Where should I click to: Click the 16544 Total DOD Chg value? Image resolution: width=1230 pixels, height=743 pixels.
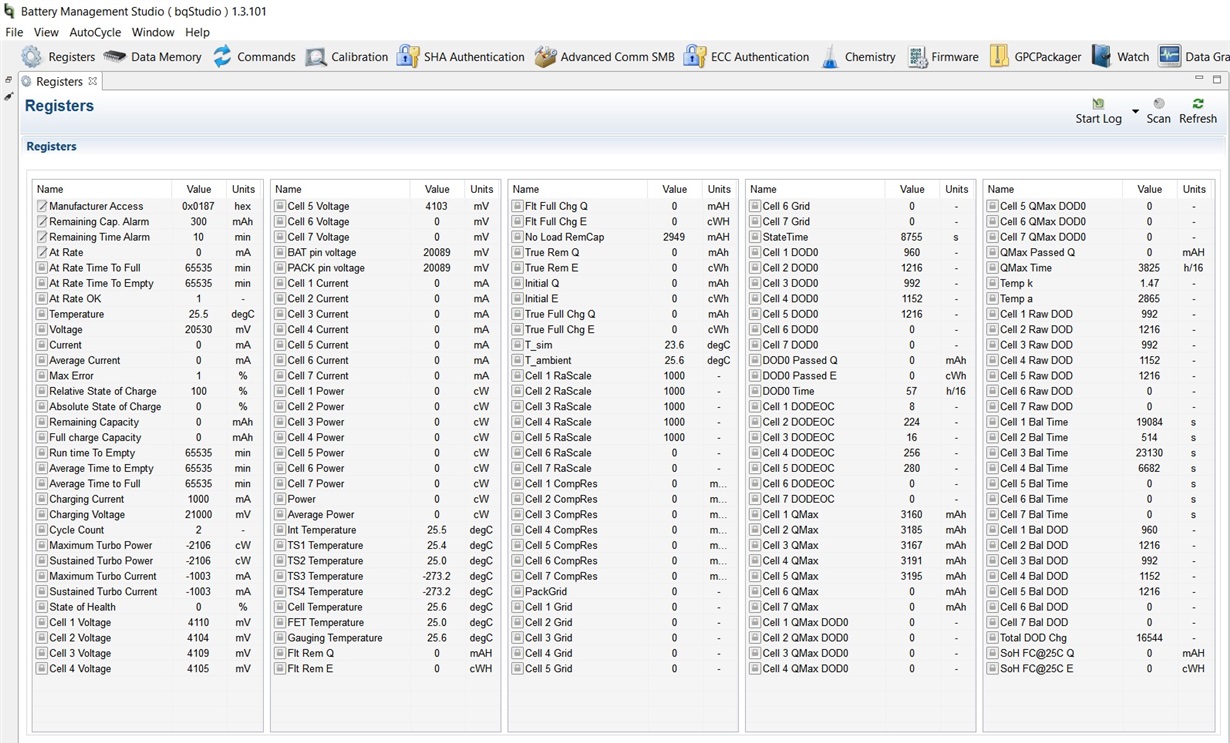click(x=1149, y=637)
